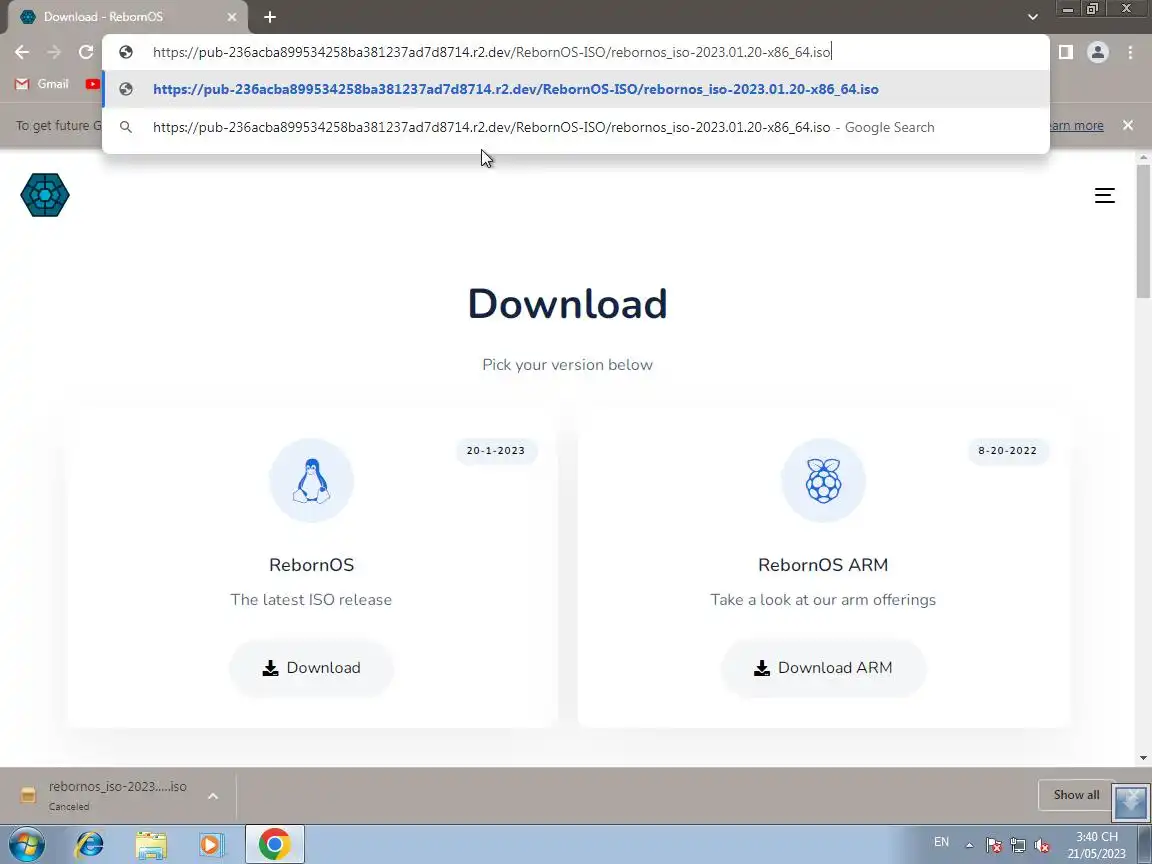Viewport: 1152px width, 864px height.
Task: Click the vertical page scrollbar thumb
Action: [1143, 231]
